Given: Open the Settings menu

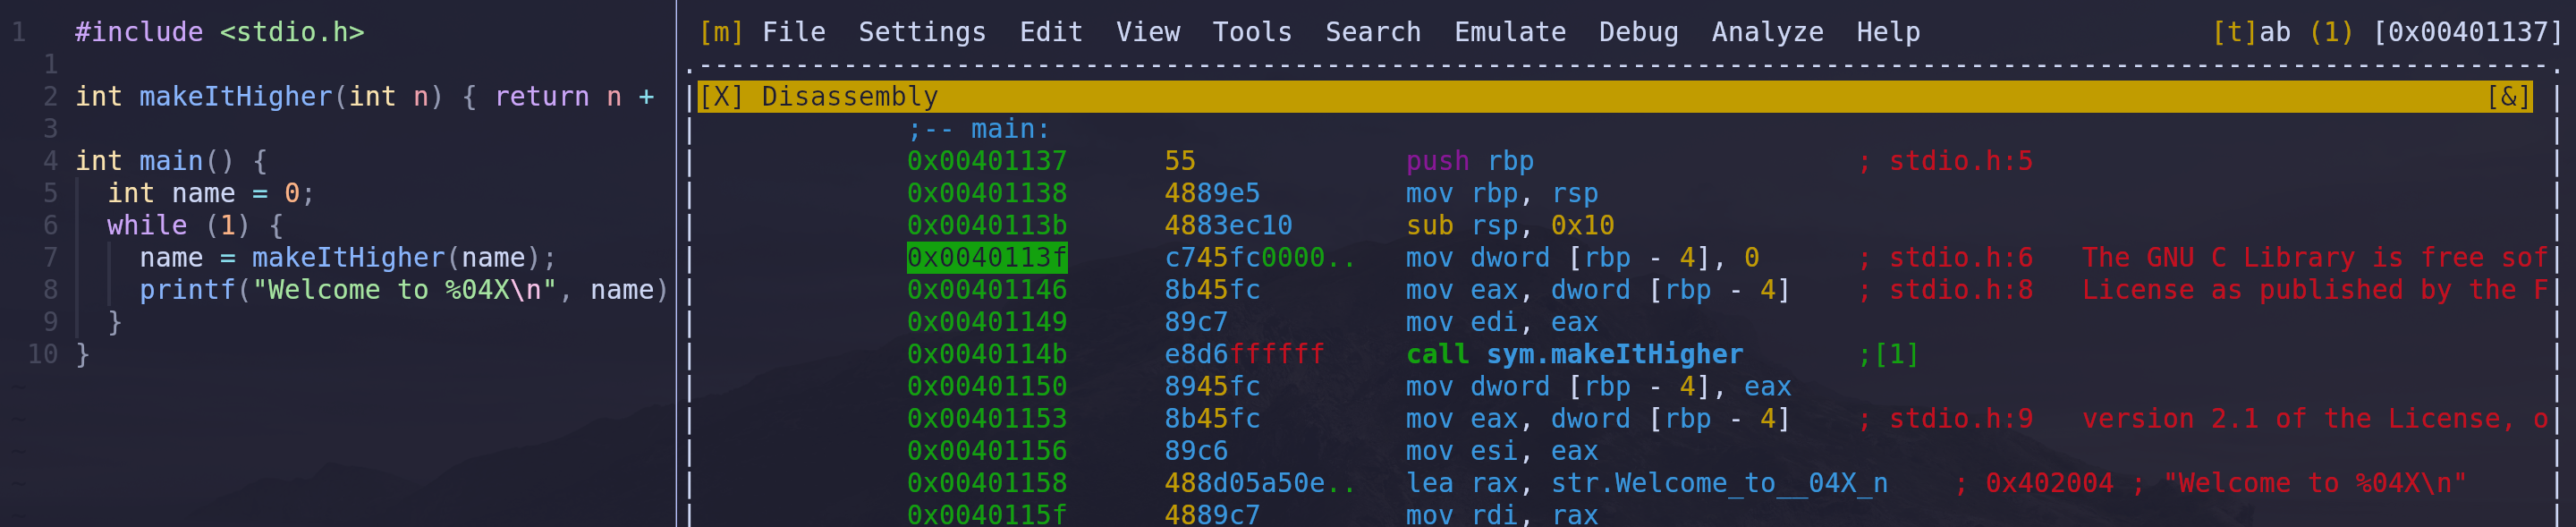Looking at the screenshot, I should click(921, 32).
